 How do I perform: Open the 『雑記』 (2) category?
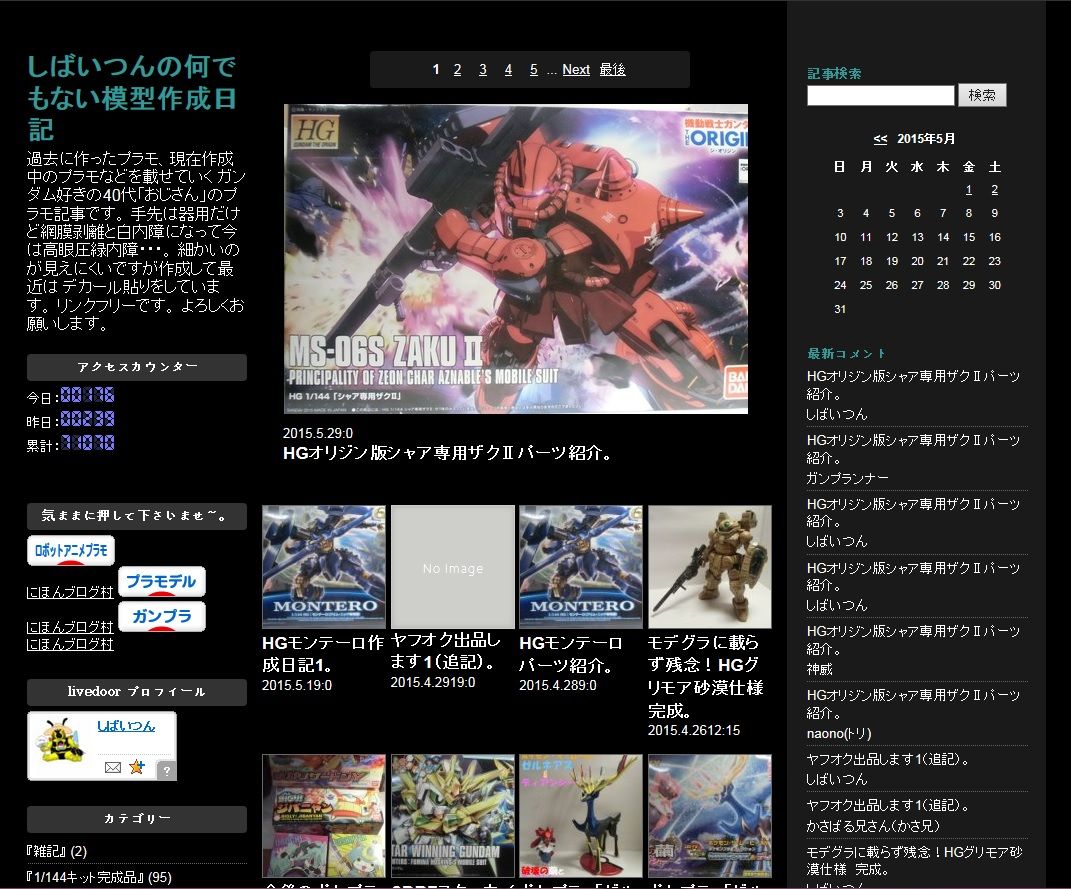(x=57, y=851)
